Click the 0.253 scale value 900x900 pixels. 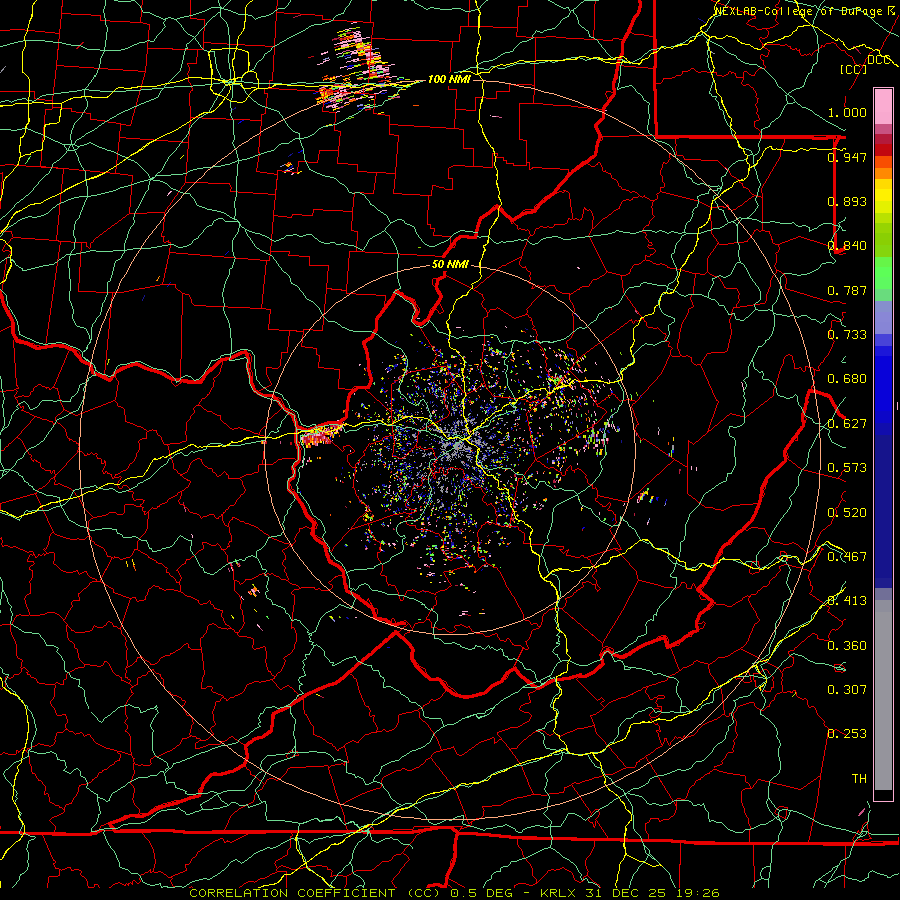point(847,734)
